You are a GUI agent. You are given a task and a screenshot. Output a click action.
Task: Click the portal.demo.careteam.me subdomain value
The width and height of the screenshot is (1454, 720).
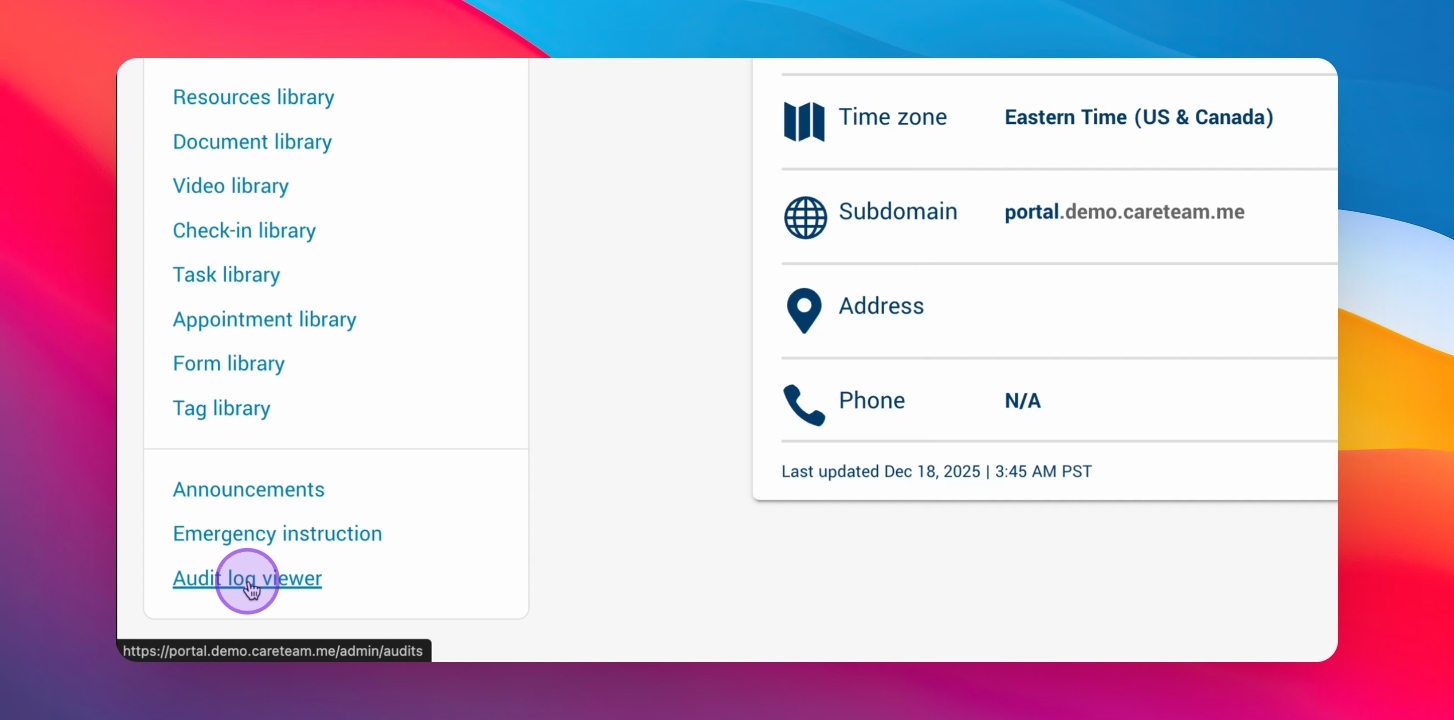(x=1125, y=212)
